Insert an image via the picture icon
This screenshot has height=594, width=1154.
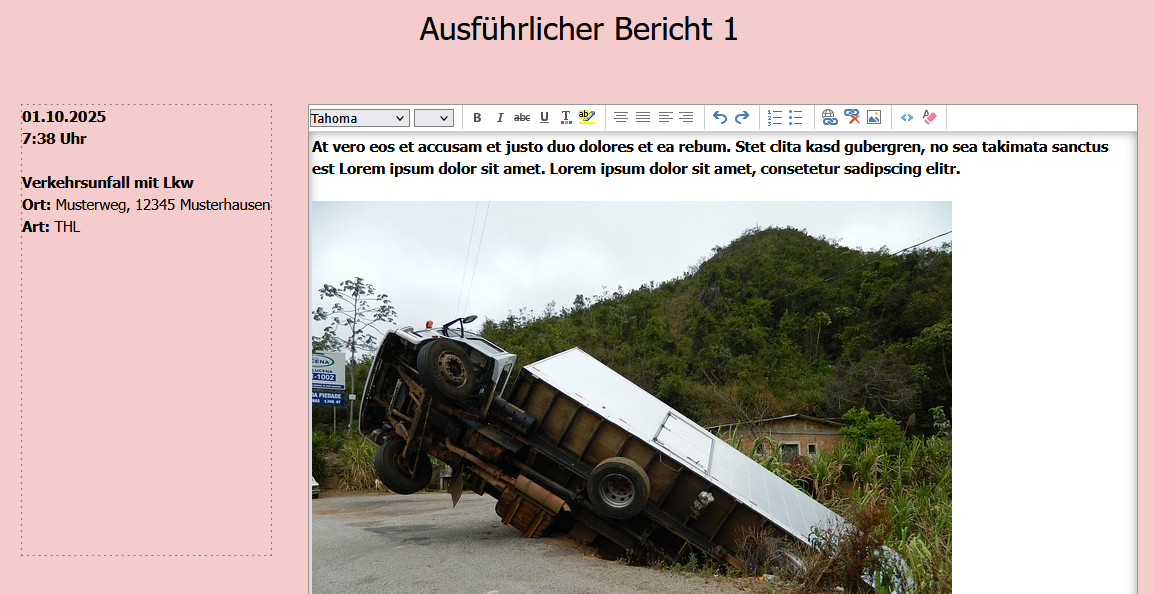tap(874, 118)
